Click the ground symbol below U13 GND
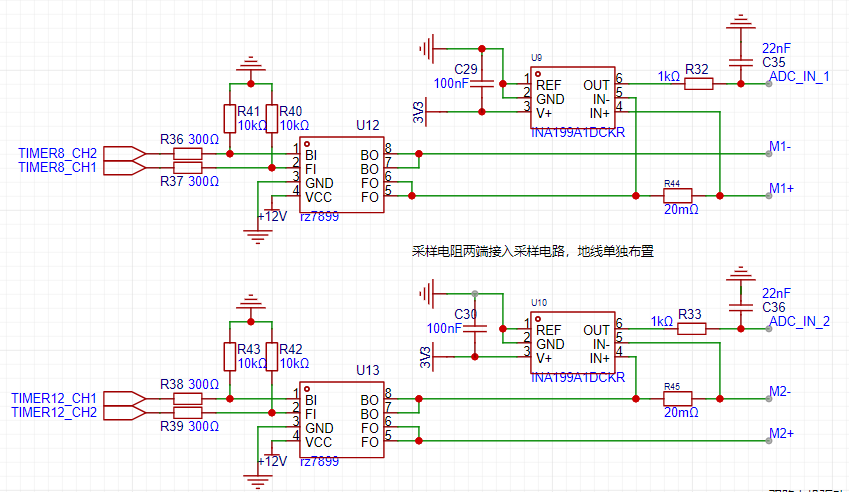This screenshot has width=849, height=492. pyautogui.click(x=258, y=481)
